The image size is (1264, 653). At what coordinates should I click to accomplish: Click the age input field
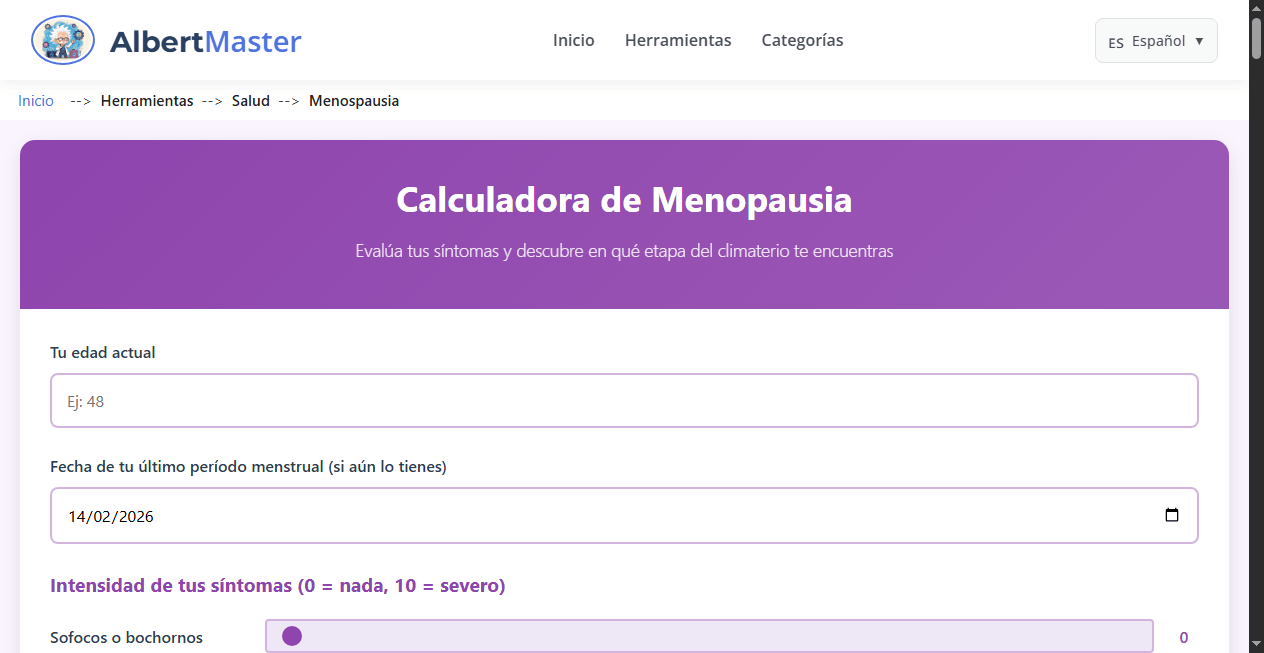624,400
